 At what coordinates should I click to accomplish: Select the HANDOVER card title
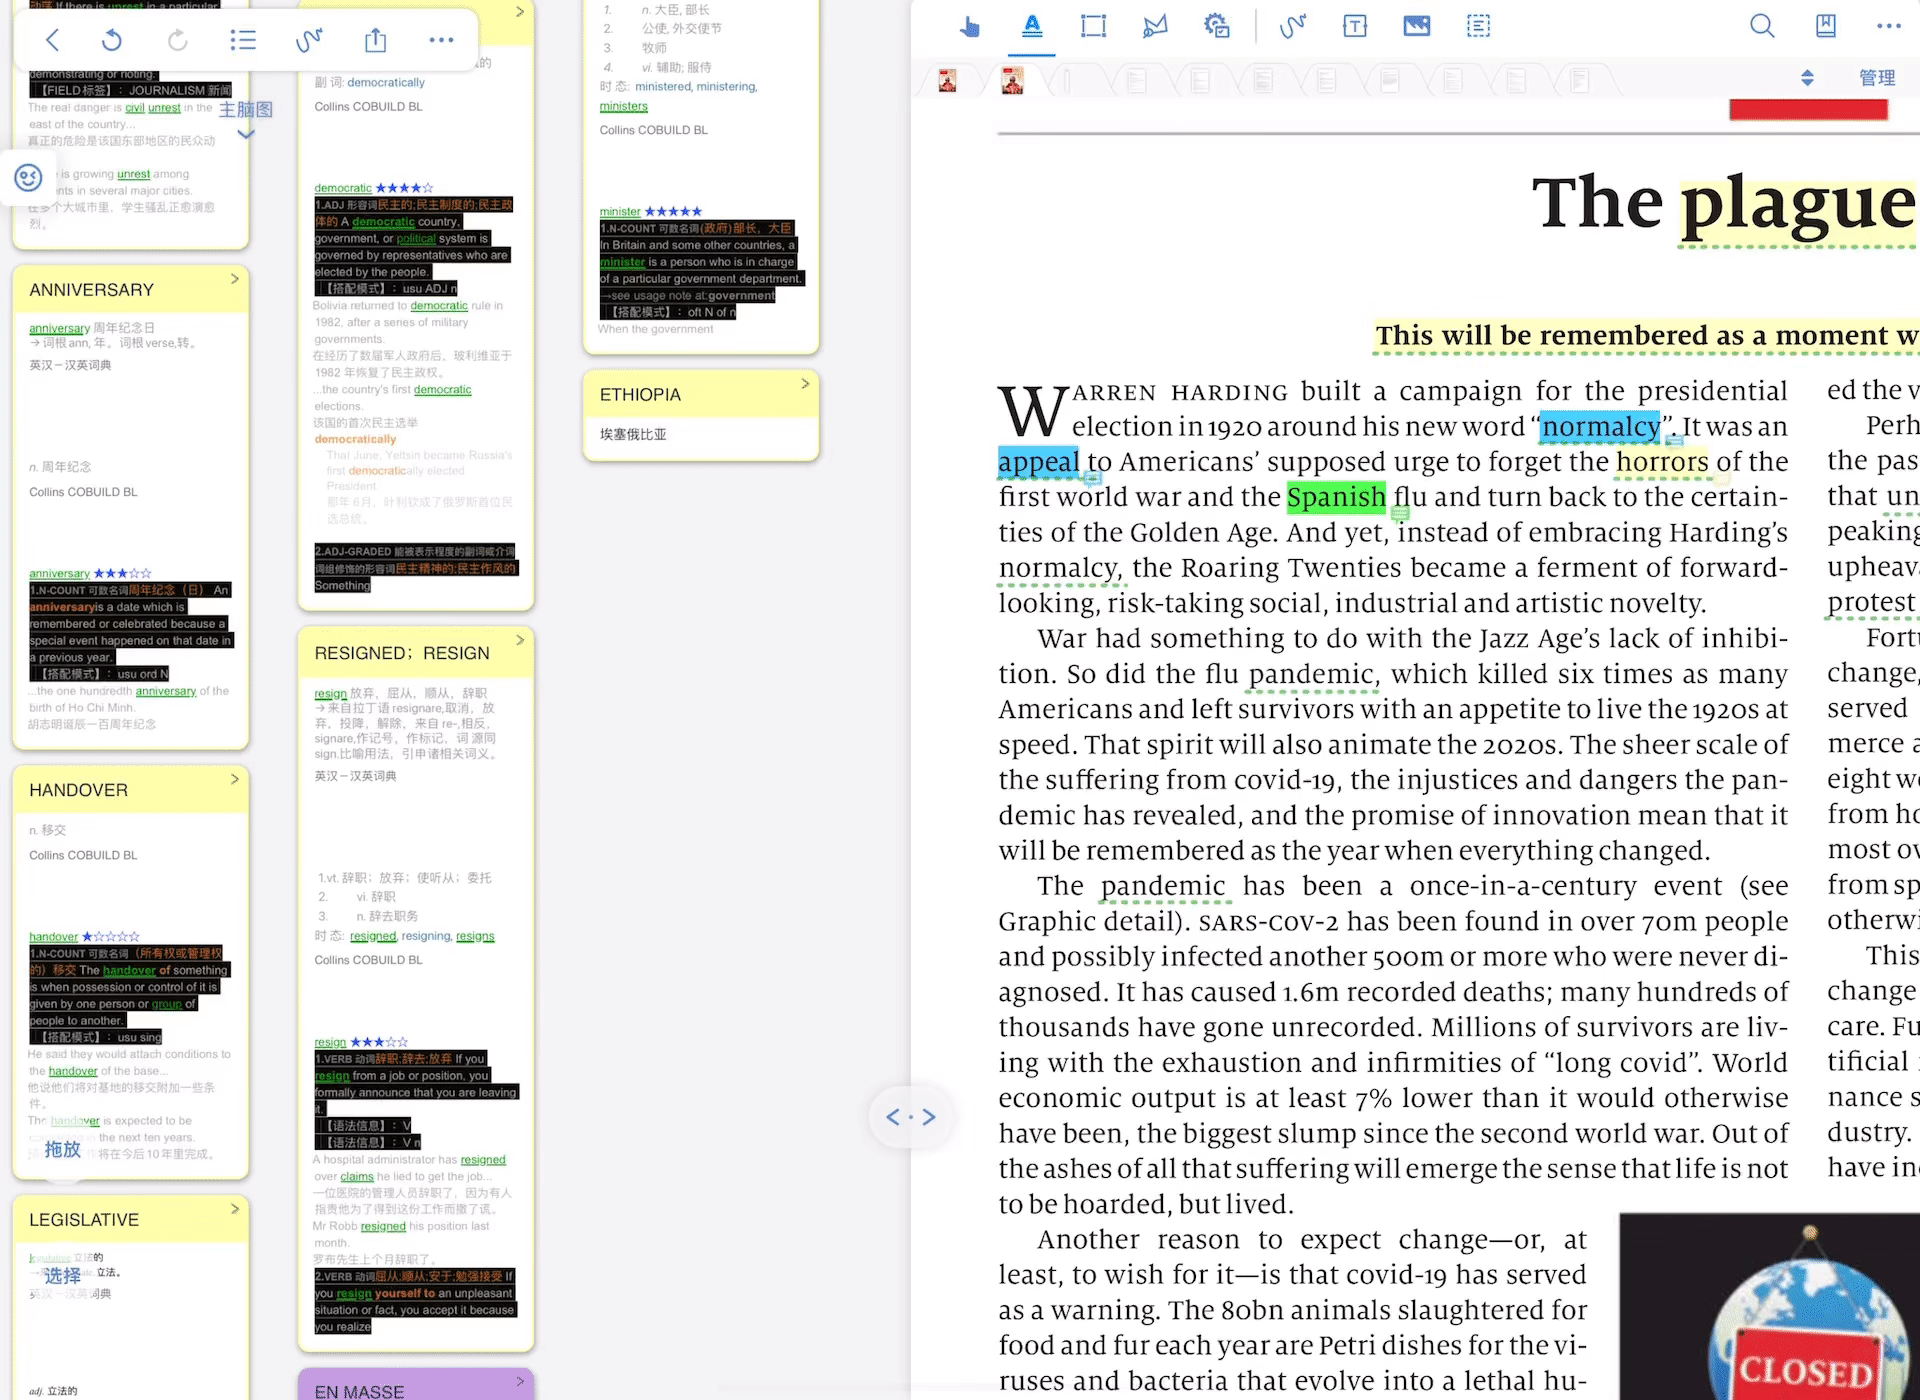79,790
